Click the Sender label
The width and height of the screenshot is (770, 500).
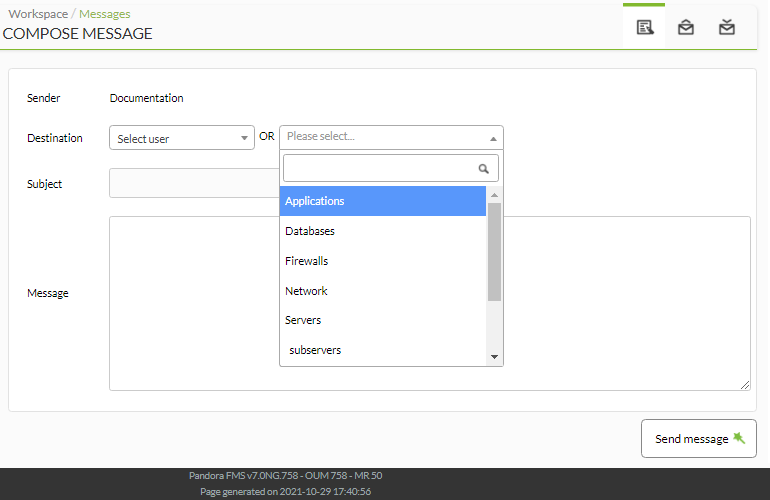[43, 98]
